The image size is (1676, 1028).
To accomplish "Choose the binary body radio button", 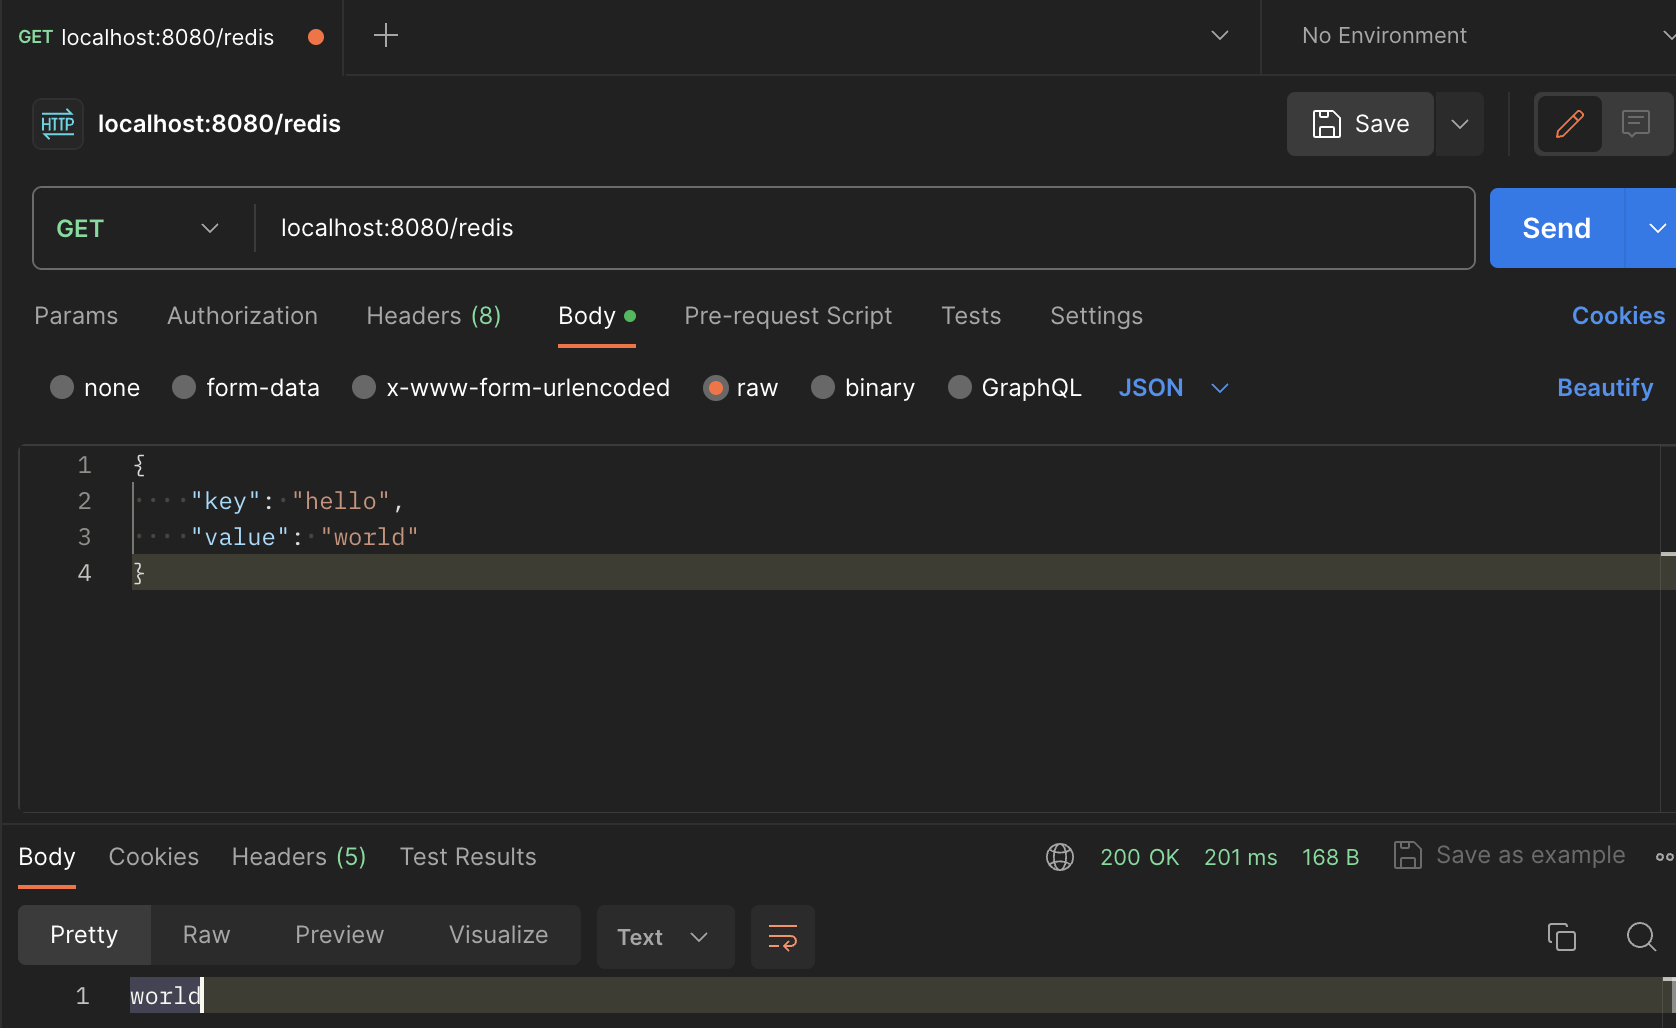I will tap(823, 387).
